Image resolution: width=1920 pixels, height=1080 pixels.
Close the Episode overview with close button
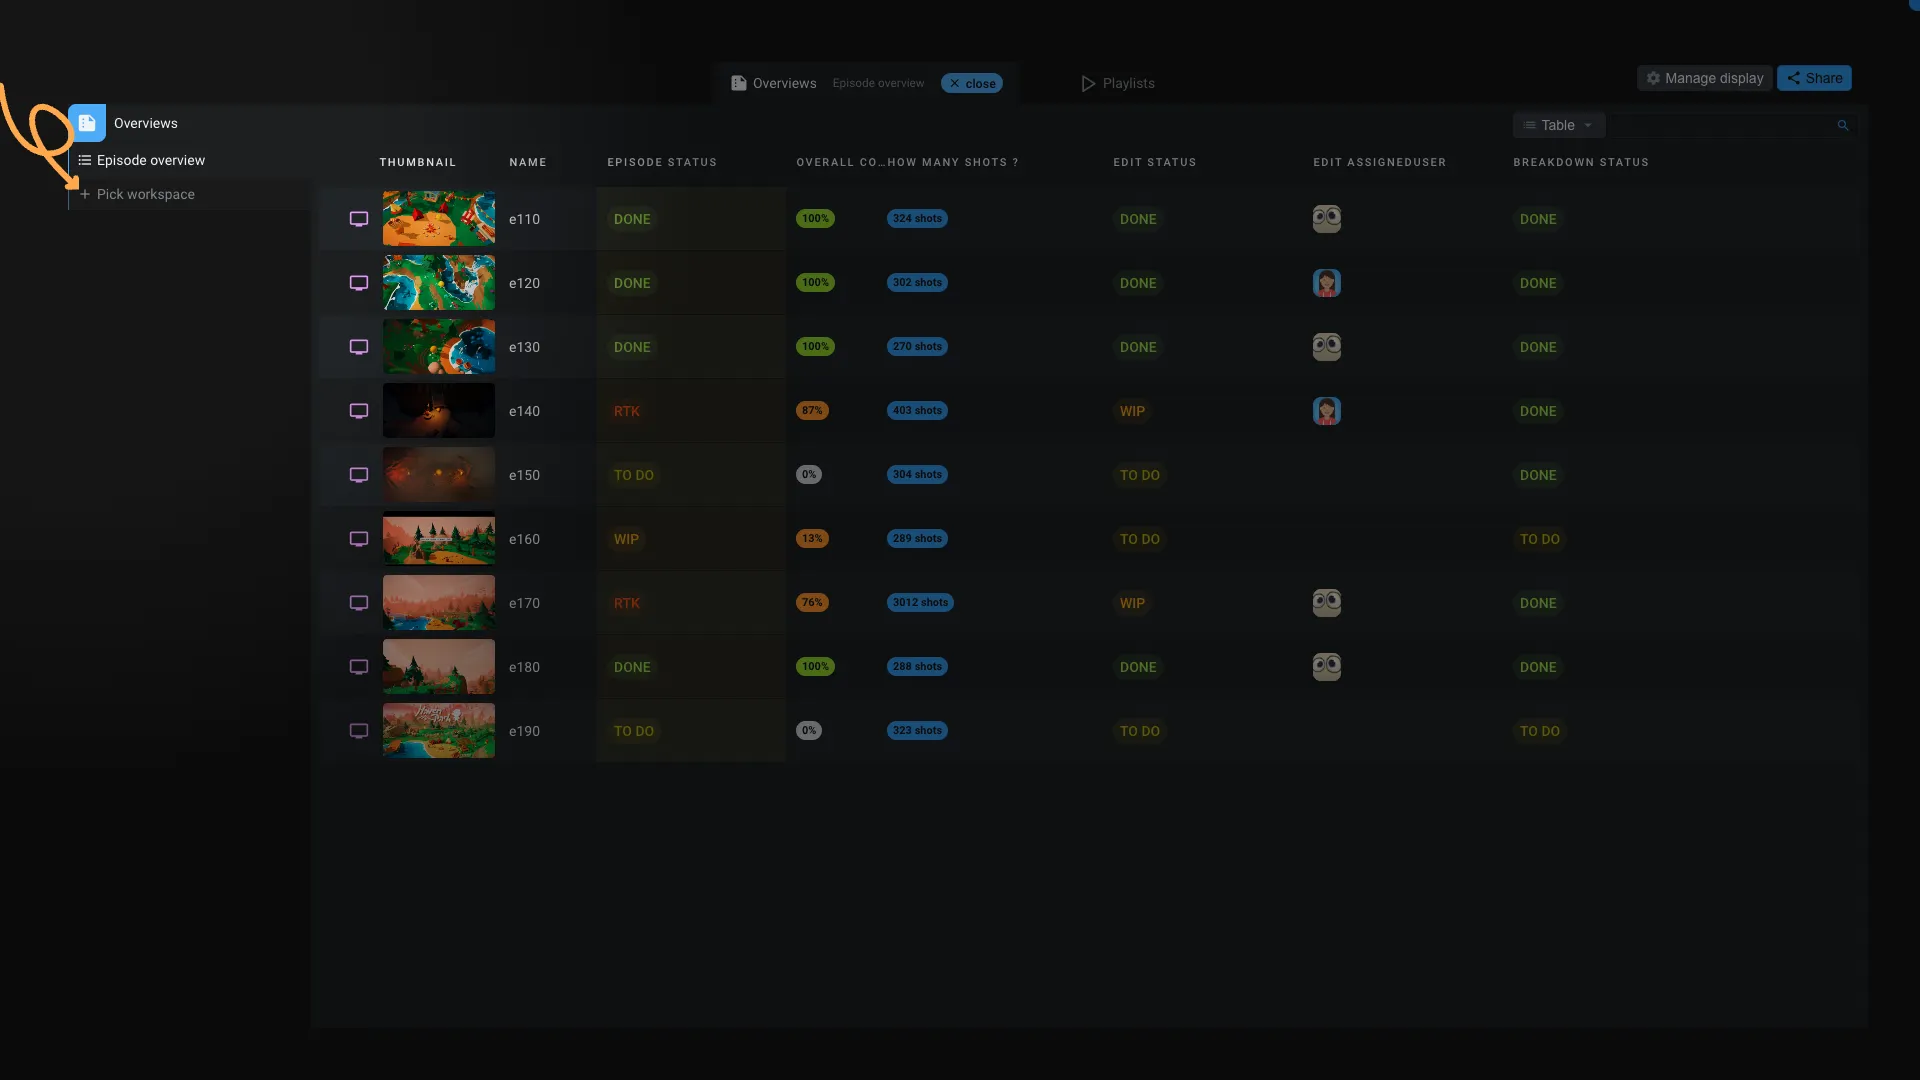tap(971, 83)
